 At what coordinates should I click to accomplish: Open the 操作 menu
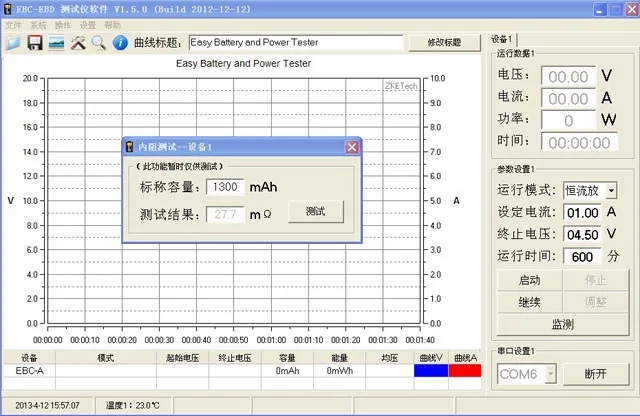tap(62, 25)
